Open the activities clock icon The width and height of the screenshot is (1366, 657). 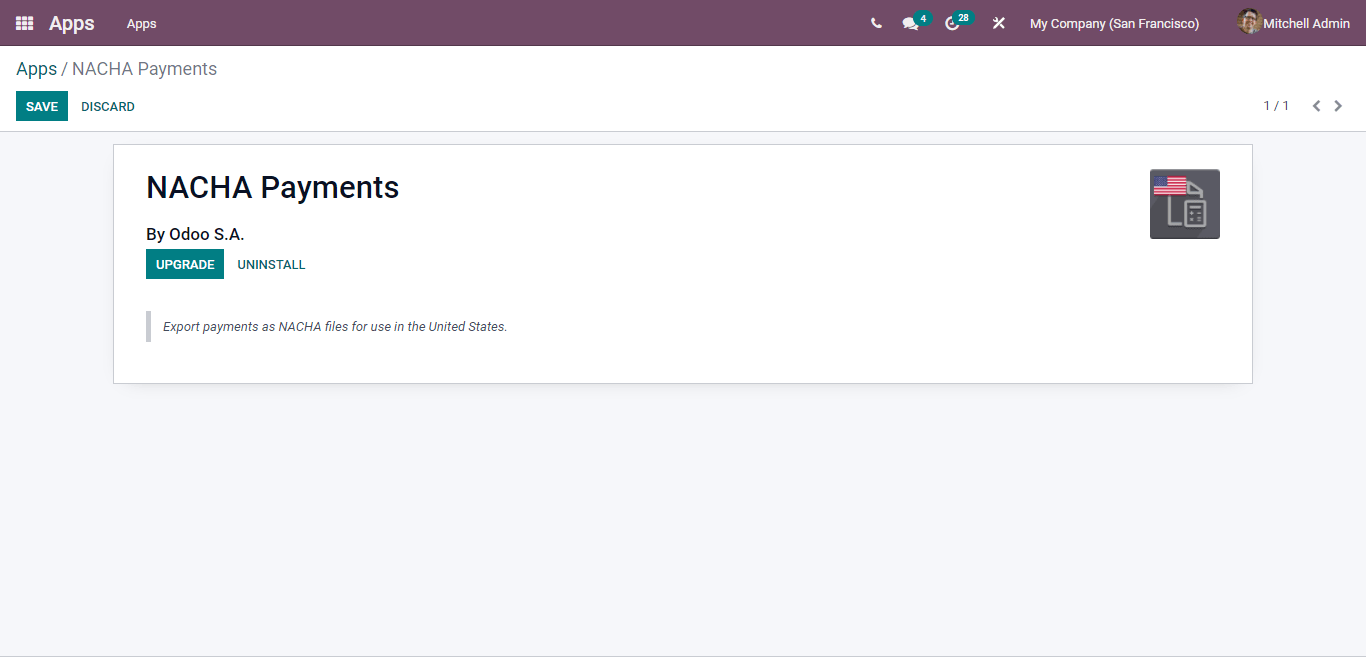tap(952, 23)
